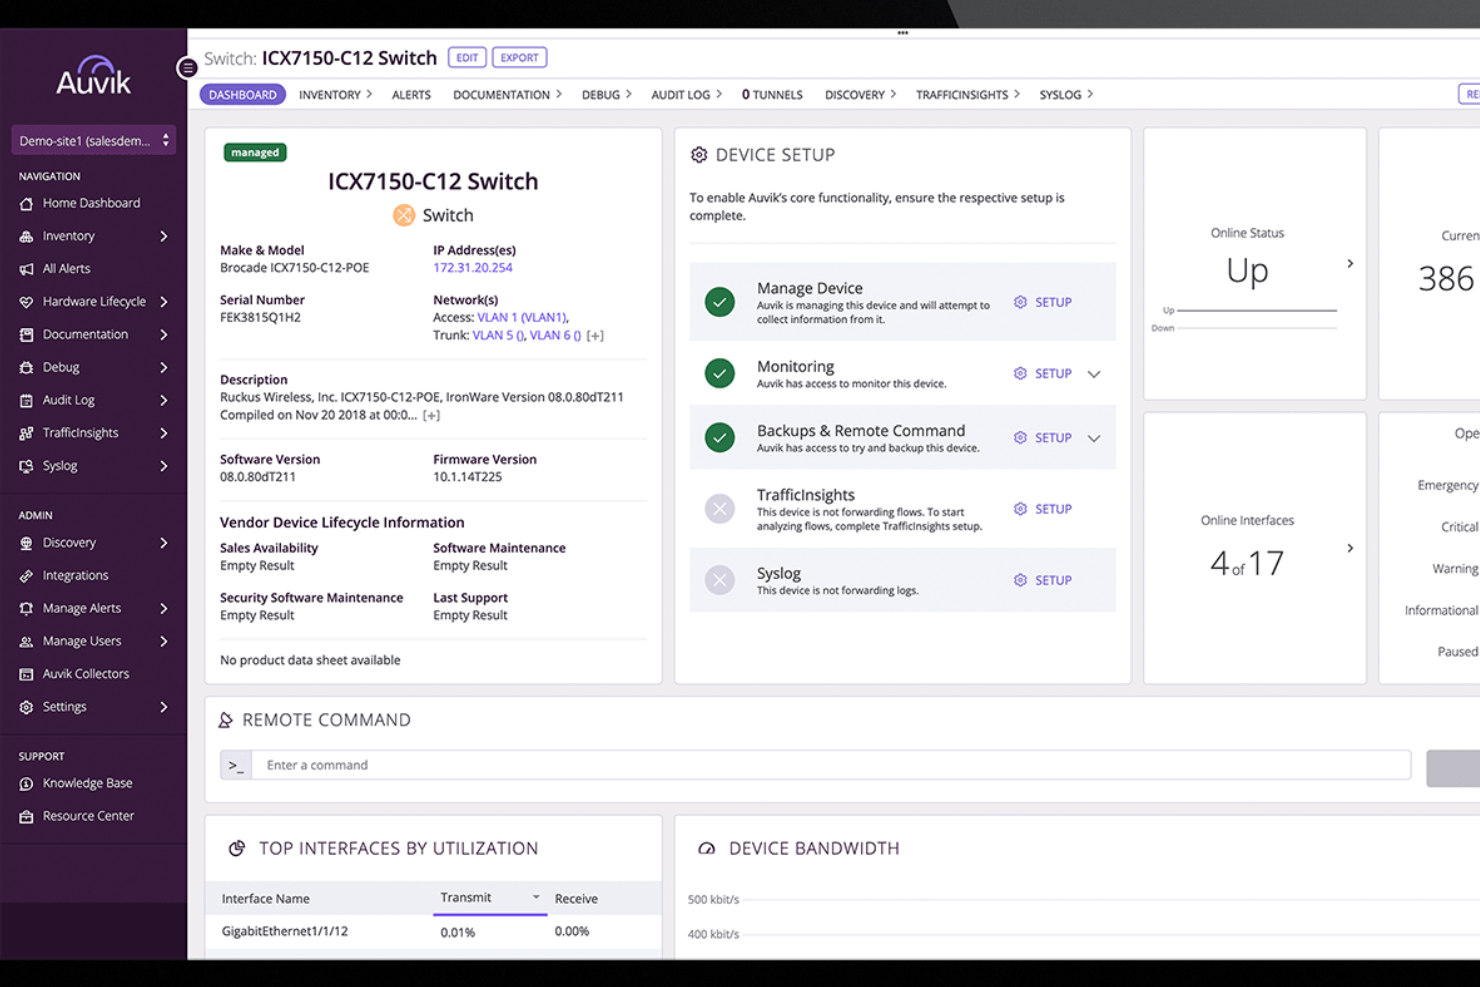Open the Knowledge Base support link
1480x987 pixels.
tap(87, 783)
